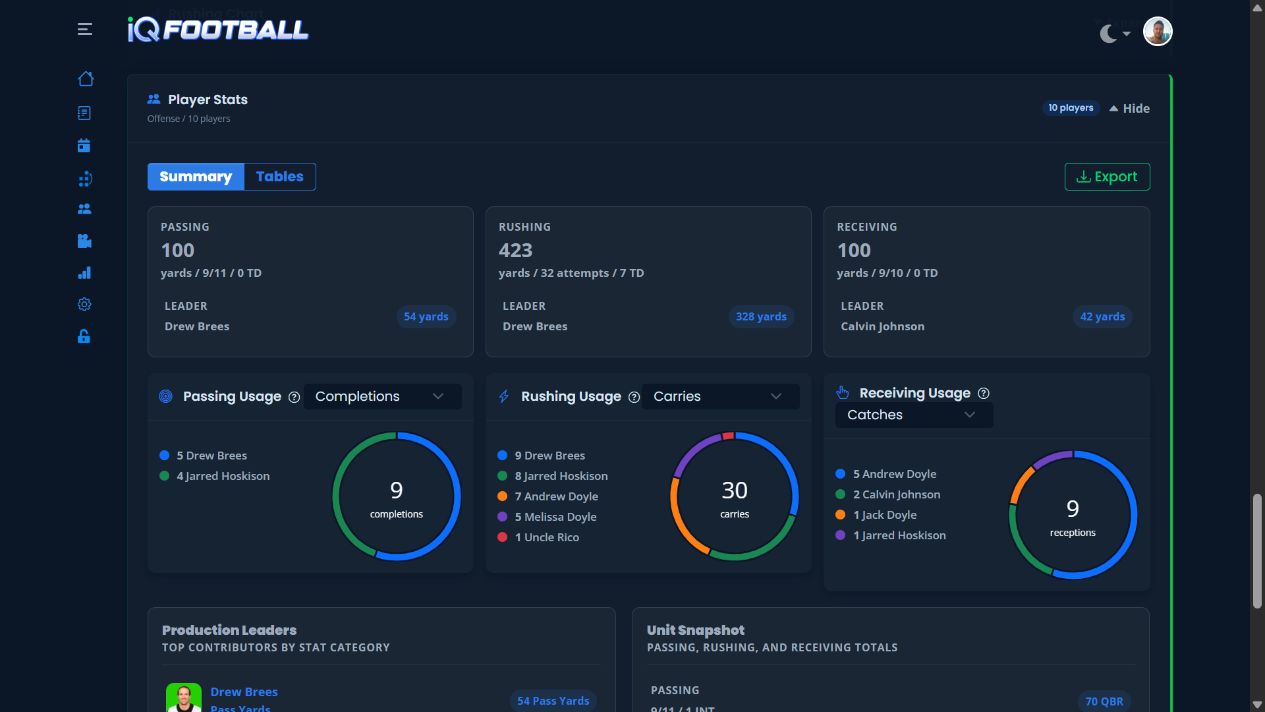
Task: Click Drew Brees rushing leader name
Action: [535, 327]
